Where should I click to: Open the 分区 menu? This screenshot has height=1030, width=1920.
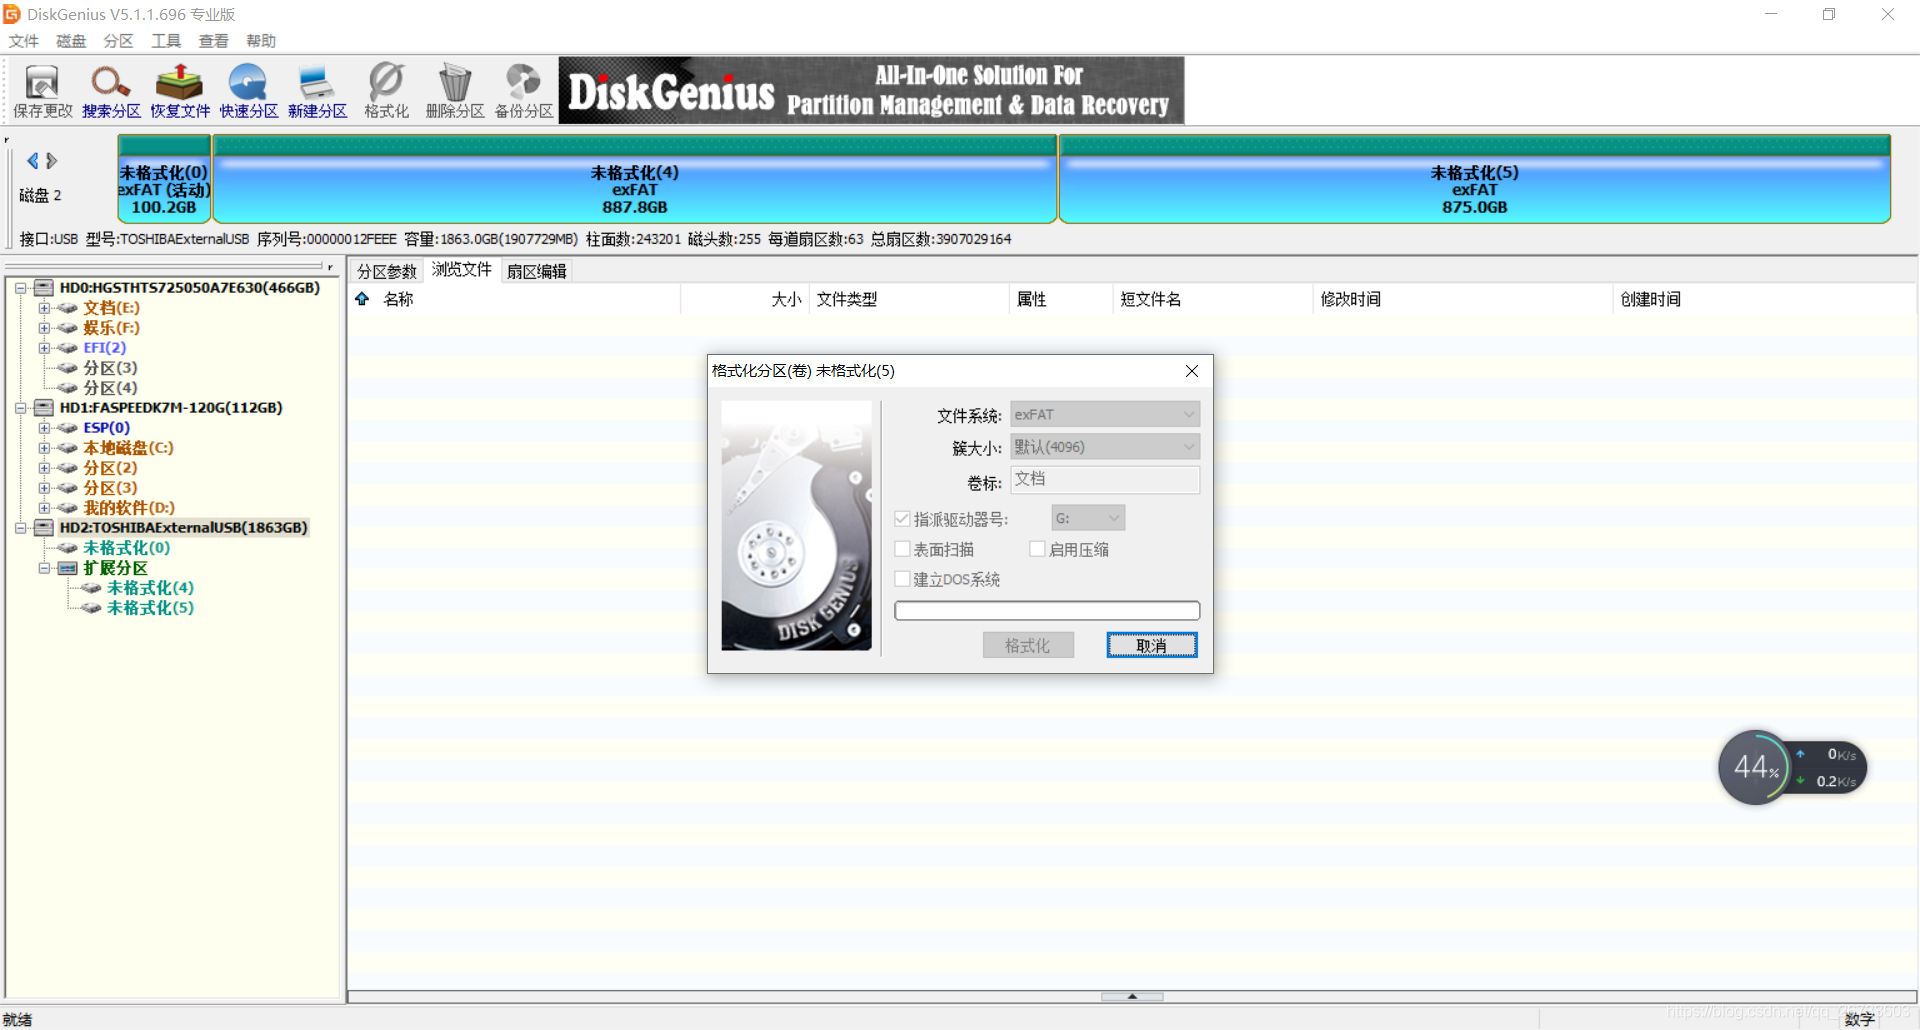[x=118, y=41]
